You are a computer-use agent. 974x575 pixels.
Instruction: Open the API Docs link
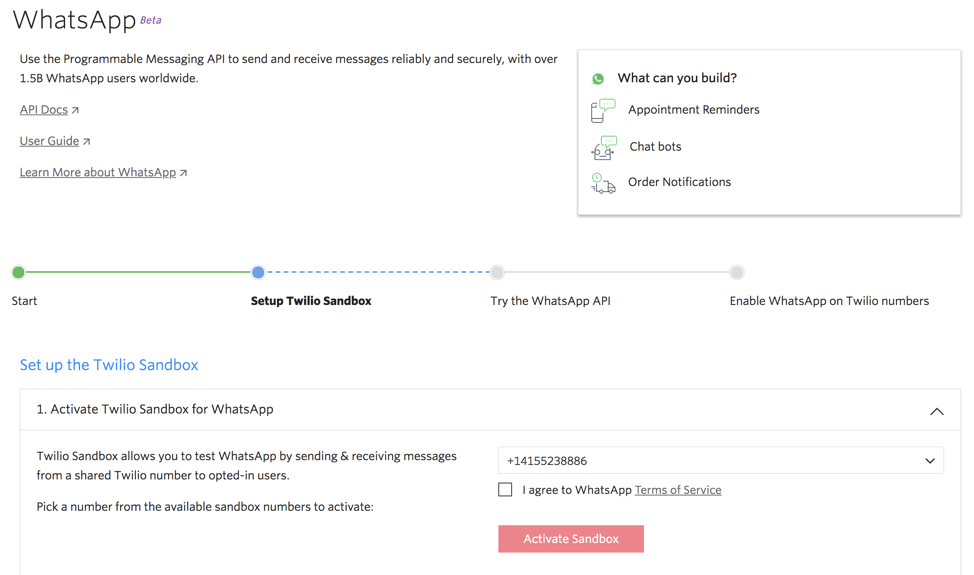(44, 110)
